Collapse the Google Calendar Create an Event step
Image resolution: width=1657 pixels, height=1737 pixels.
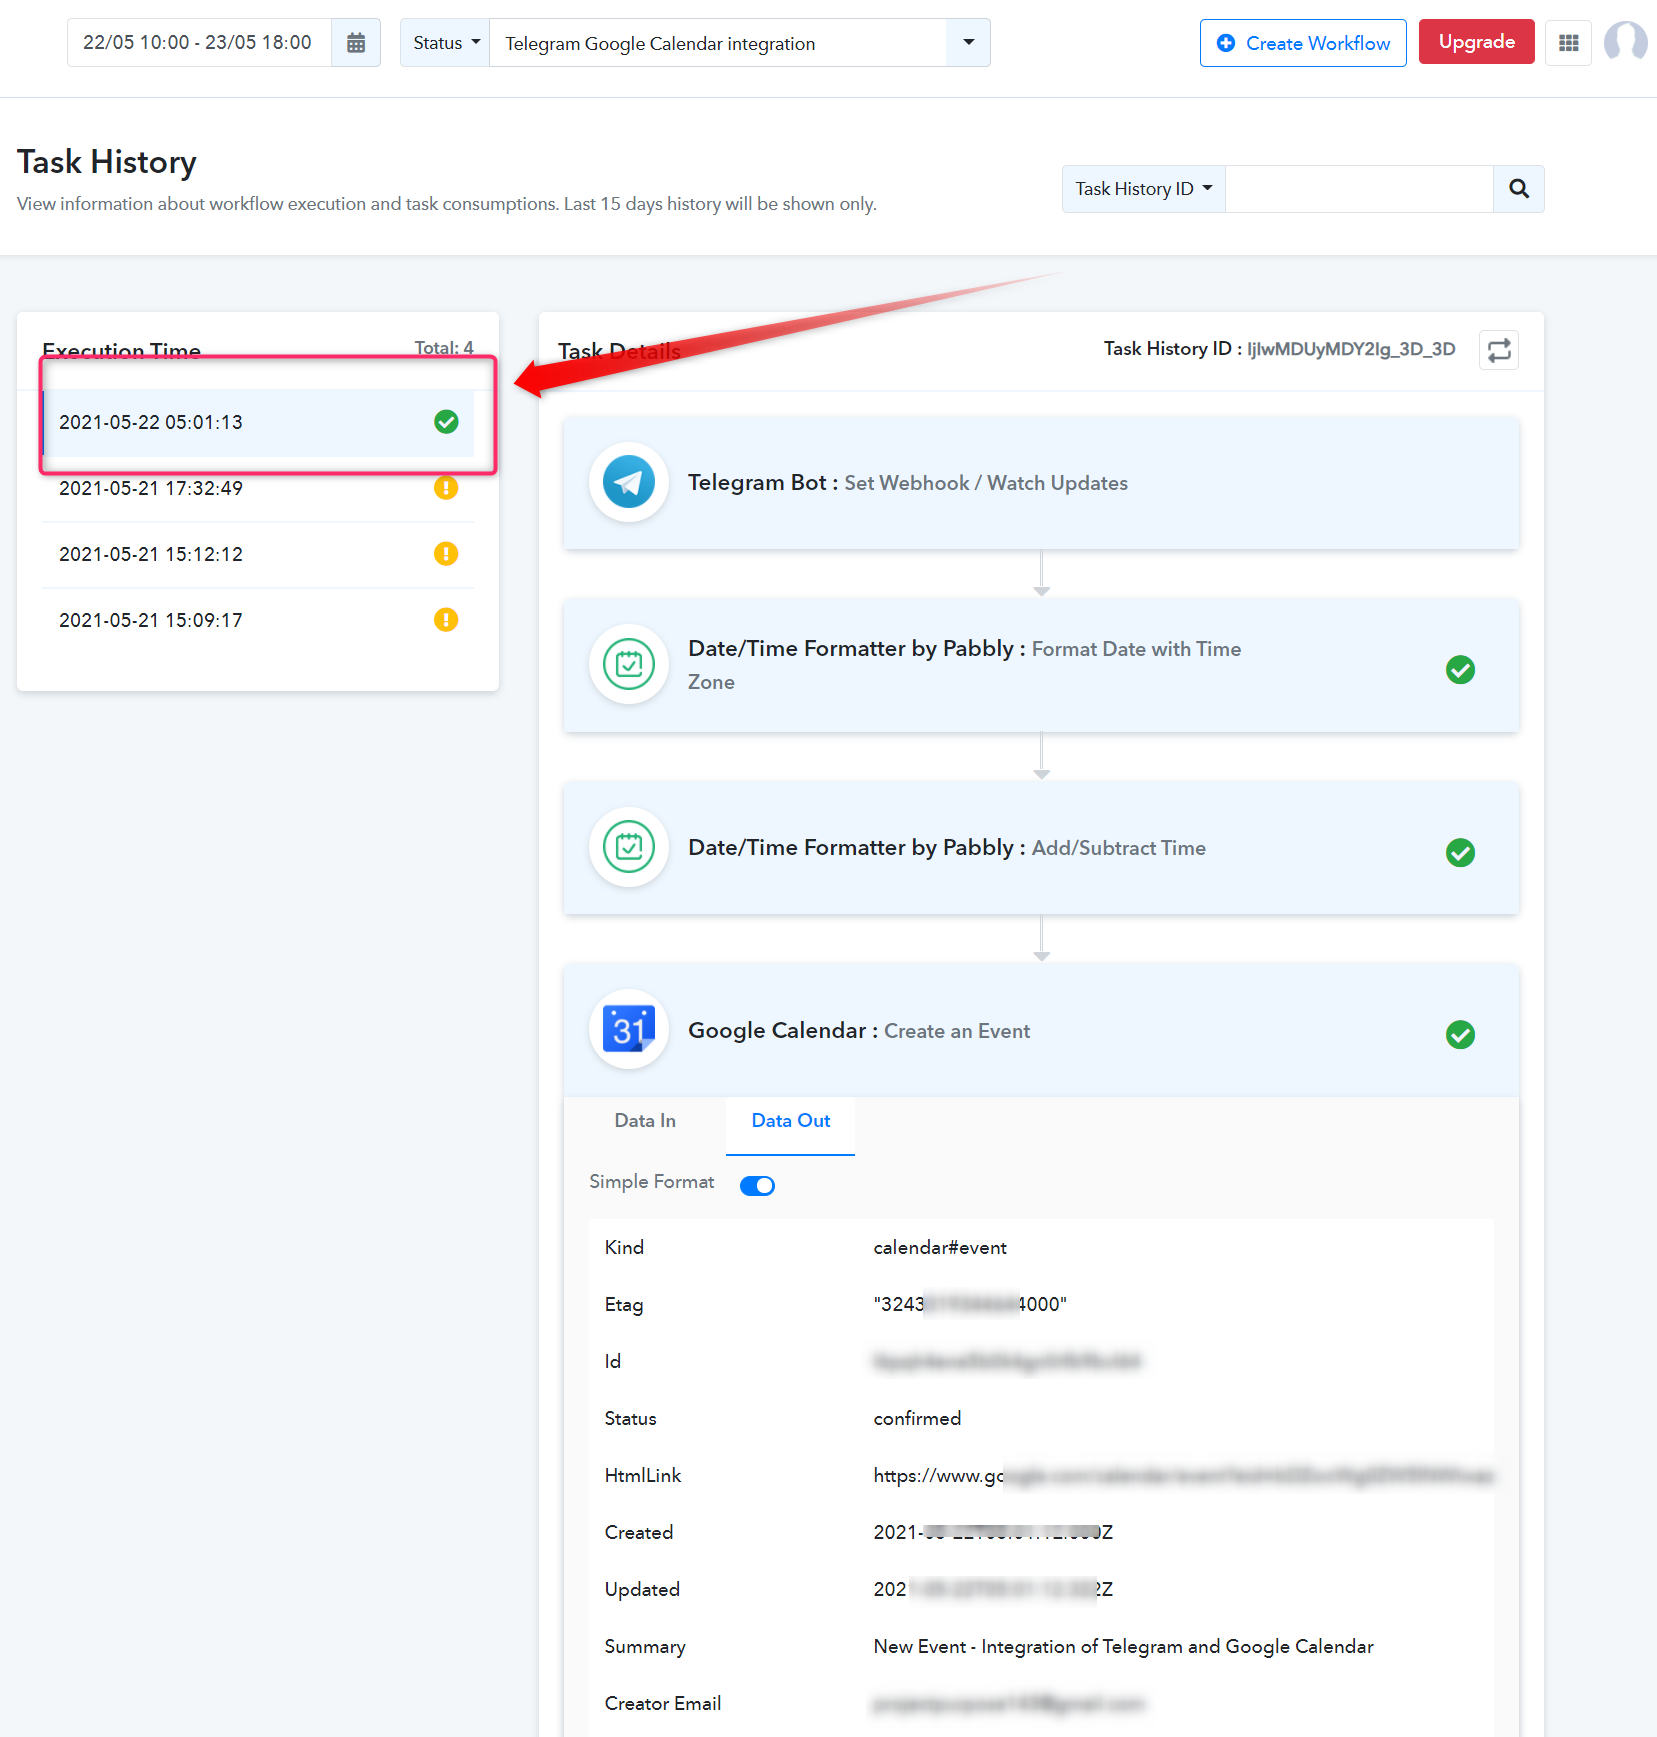point(1041,1030)
